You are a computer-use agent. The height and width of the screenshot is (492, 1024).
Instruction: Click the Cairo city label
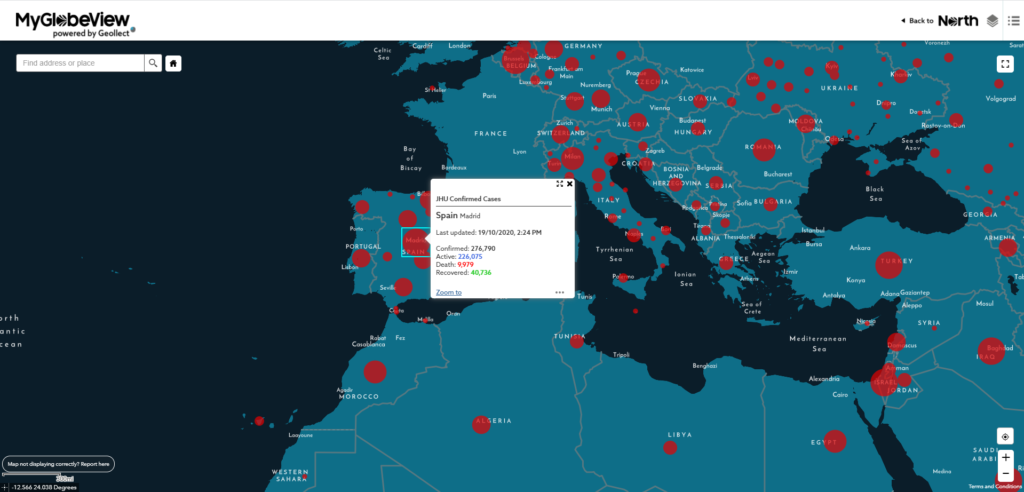pyautogui.click(x=840, y=395)
